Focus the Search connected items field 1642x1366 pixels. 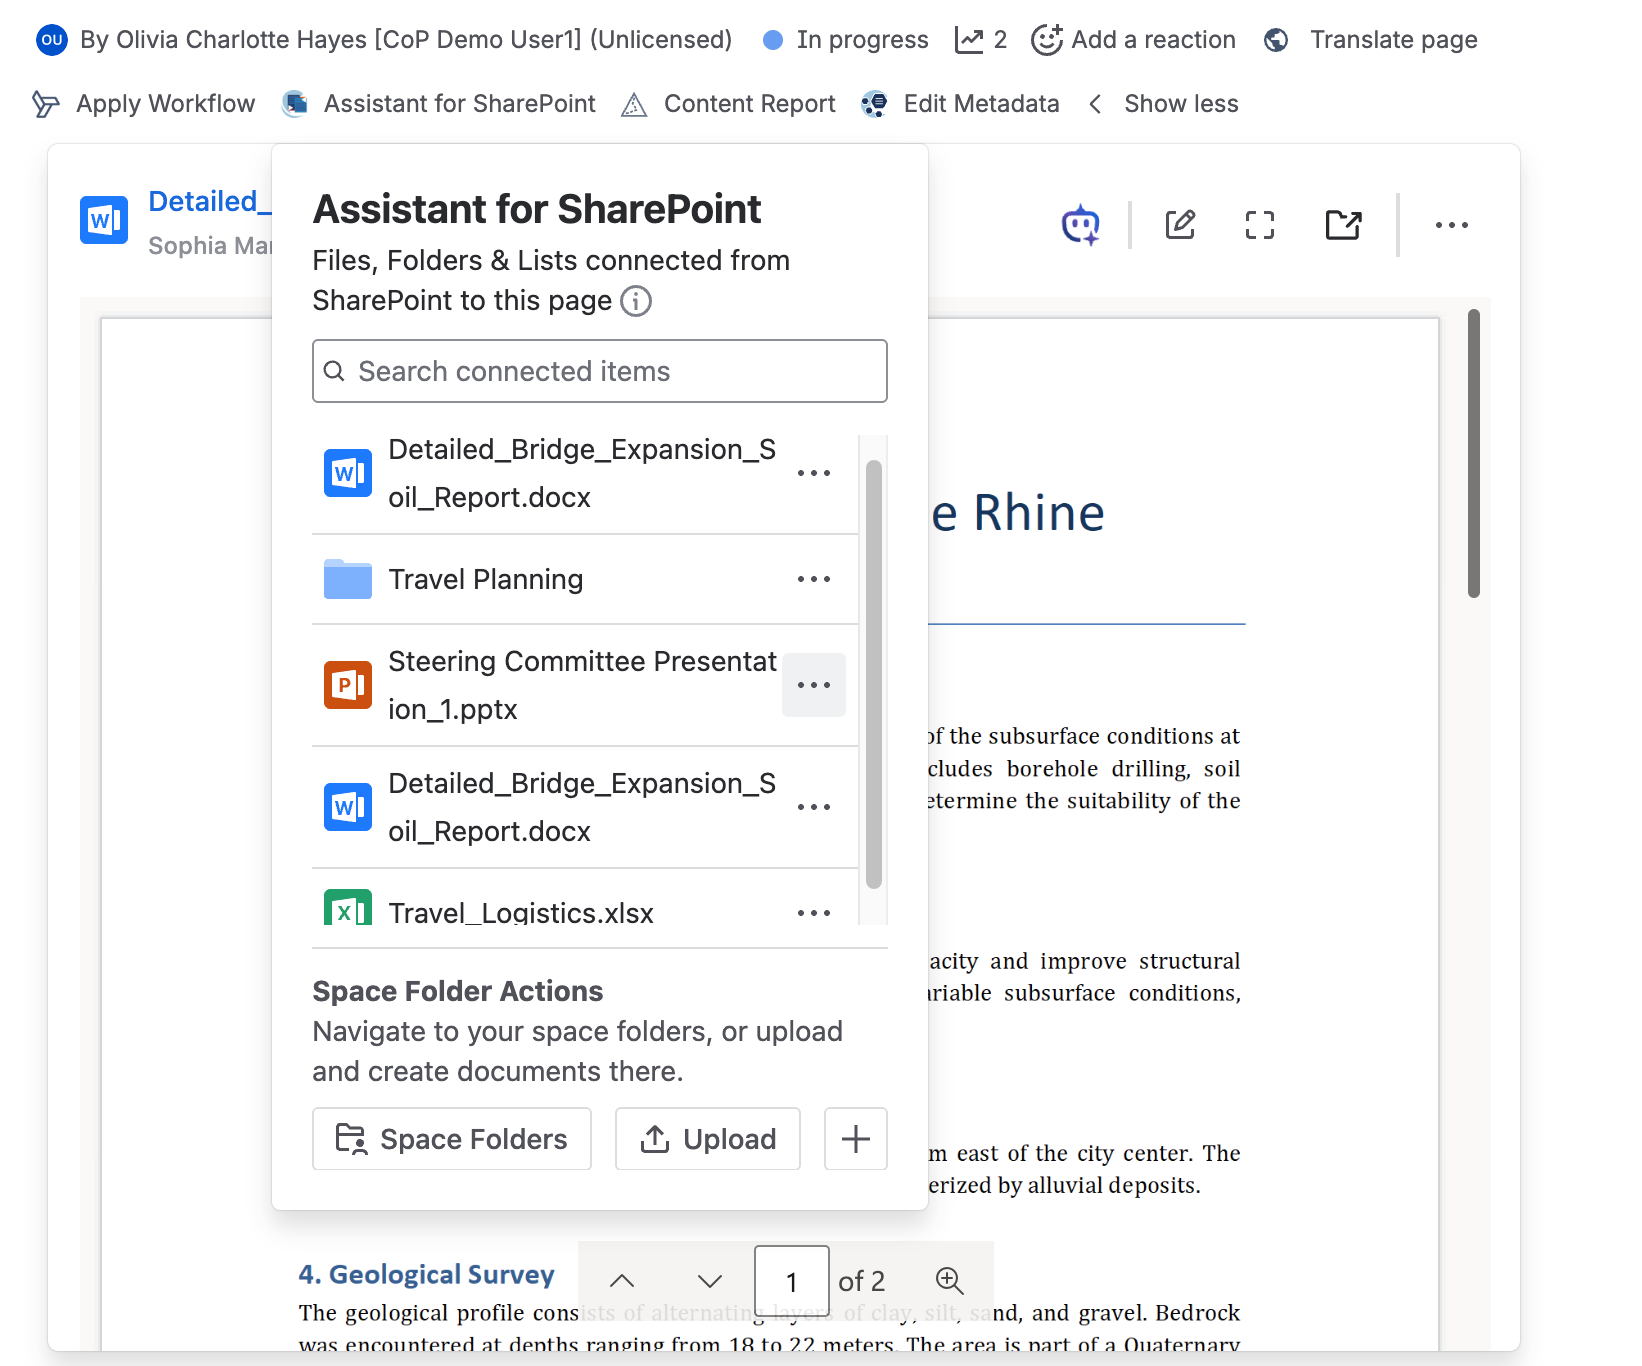pos(600,371)
